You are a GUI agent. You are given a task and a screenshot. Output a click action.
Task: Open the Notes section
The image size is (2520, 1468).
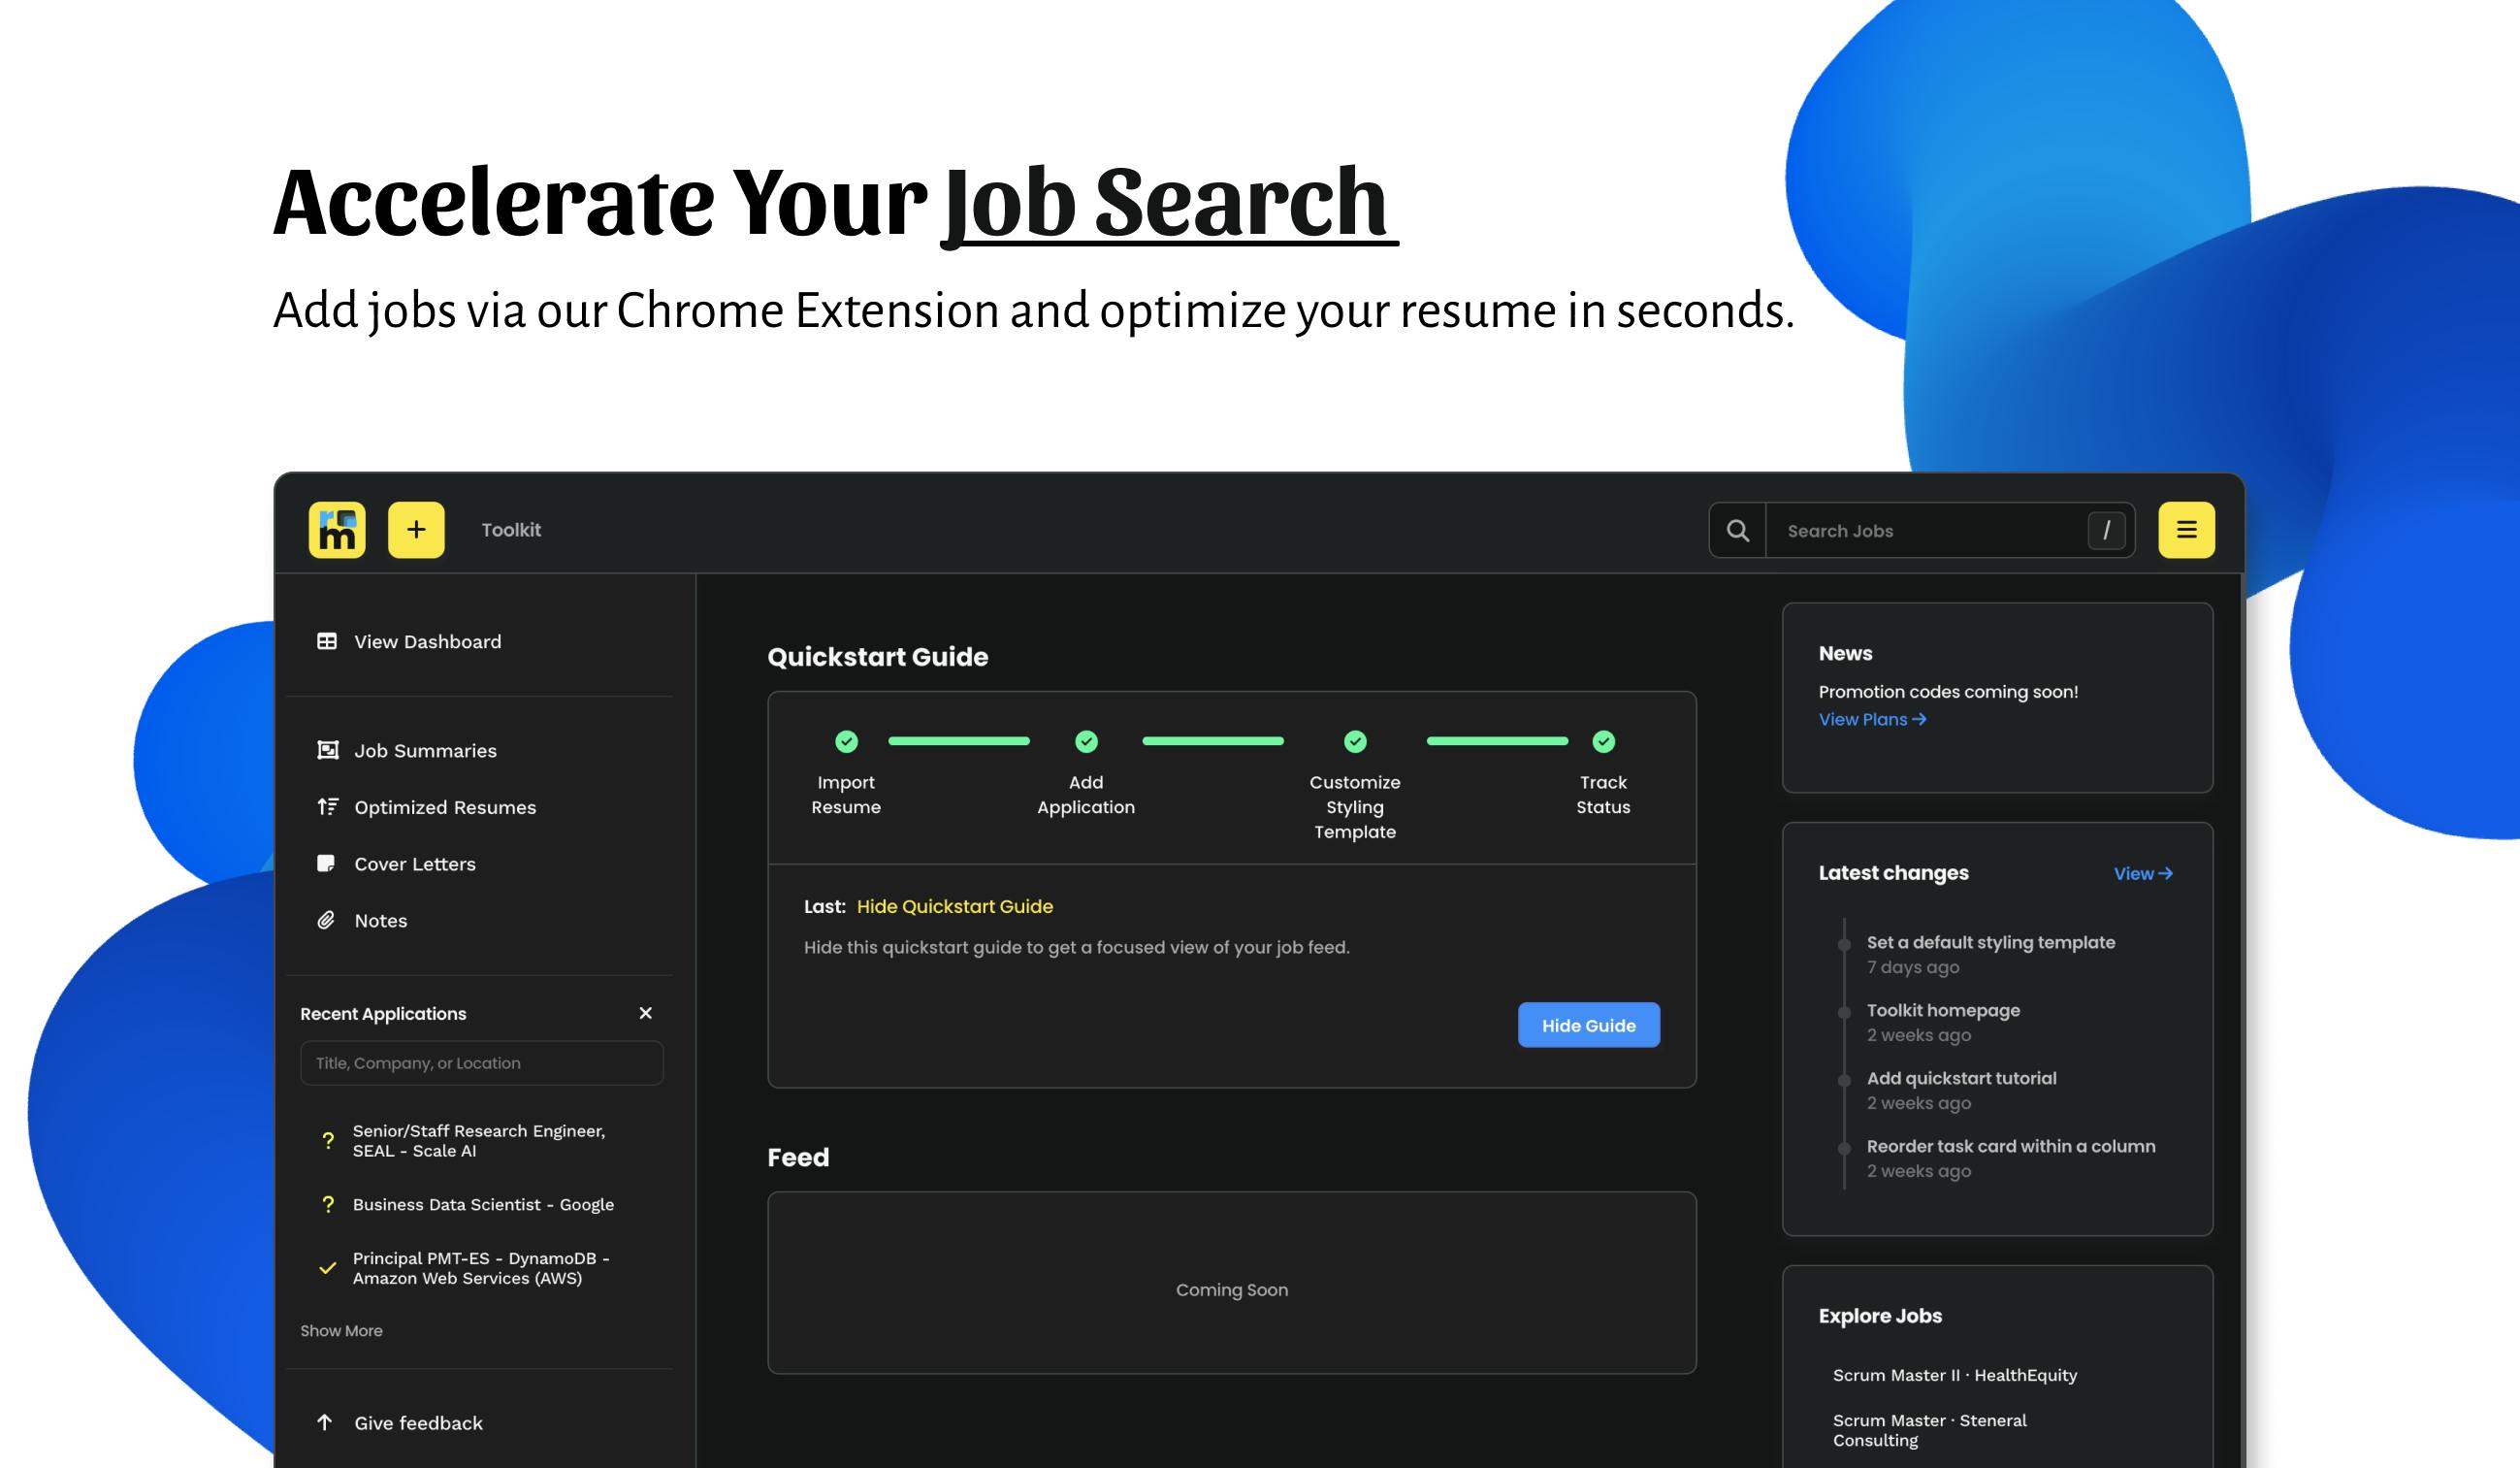(381, 920)
